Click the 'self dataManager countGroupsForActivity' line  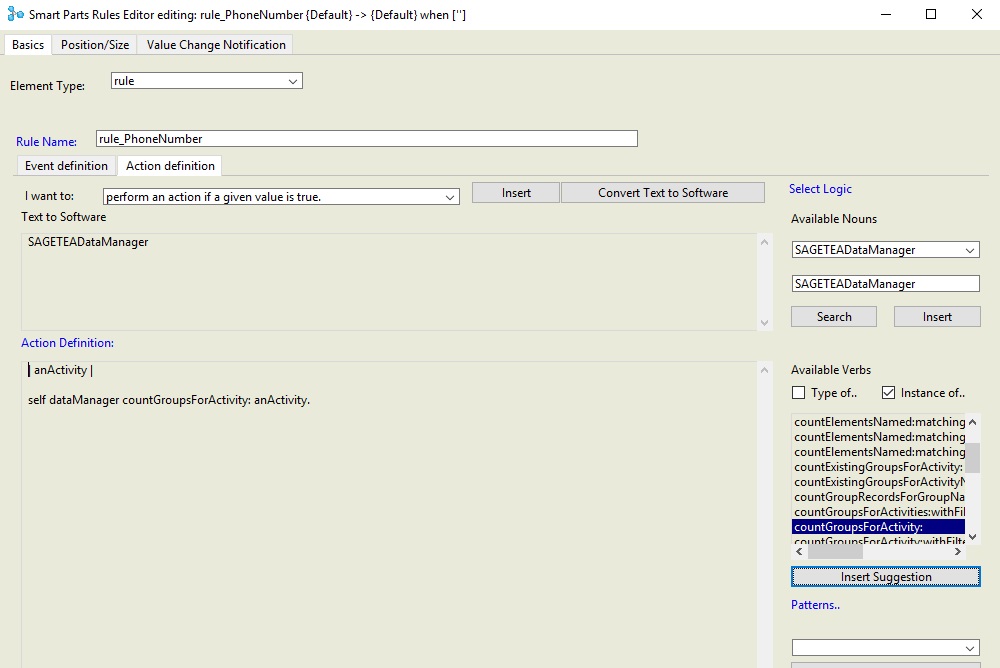(169, 400)
